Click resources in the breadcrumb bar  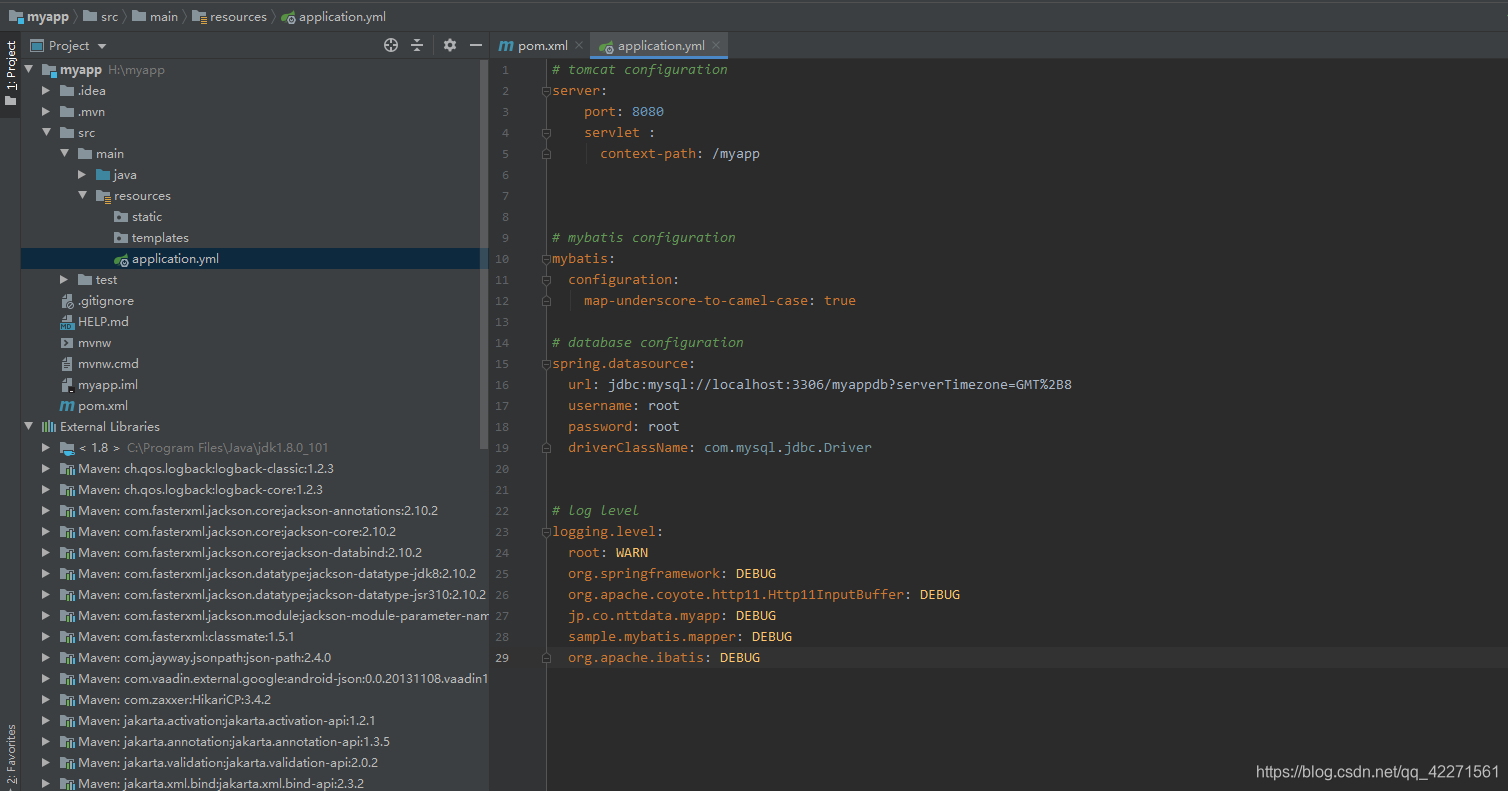(x=229, y=16)
